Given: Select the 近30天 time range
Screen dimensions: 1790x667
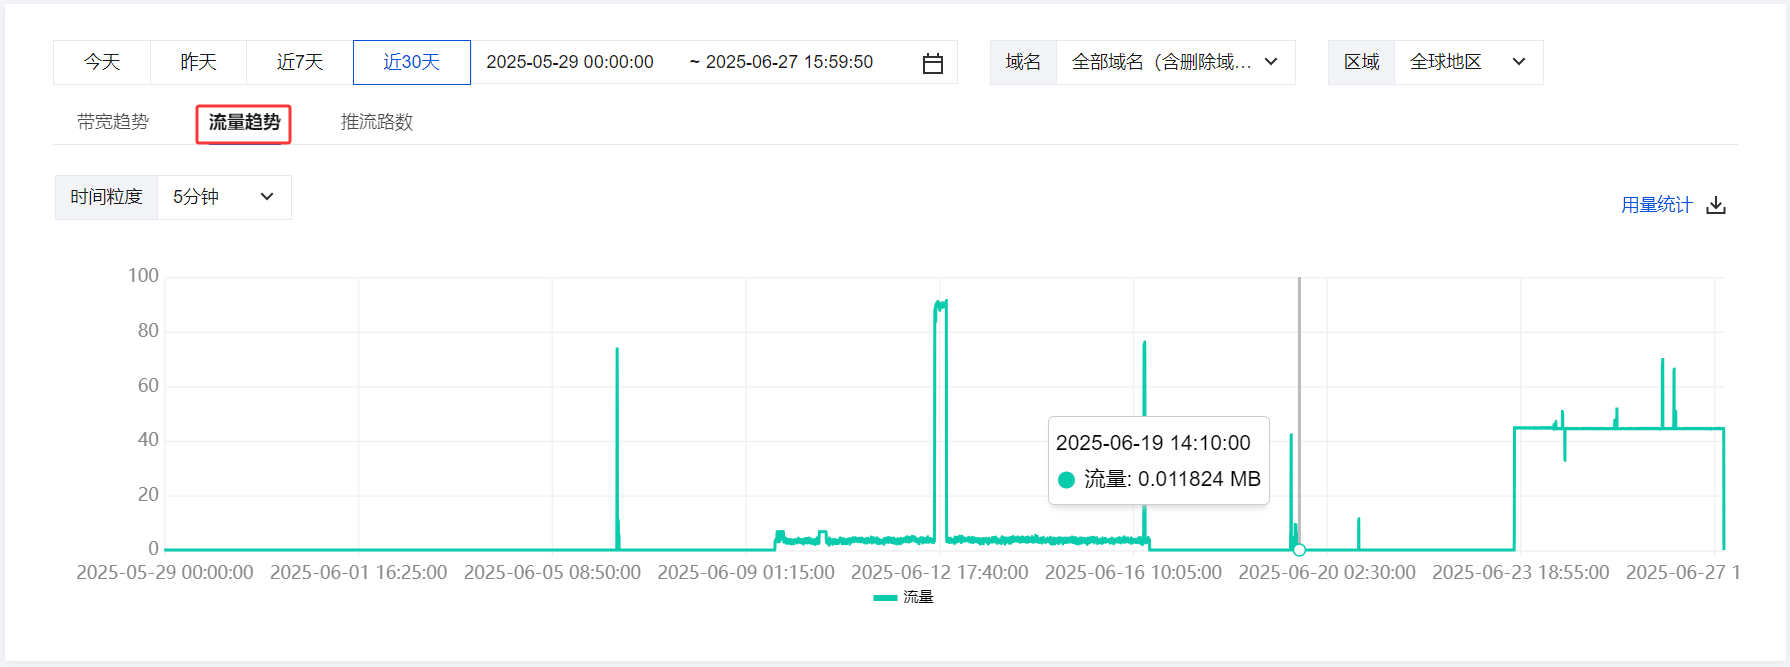Looking at the screenshot, I should pyautogui.click(x=412, y=62).
